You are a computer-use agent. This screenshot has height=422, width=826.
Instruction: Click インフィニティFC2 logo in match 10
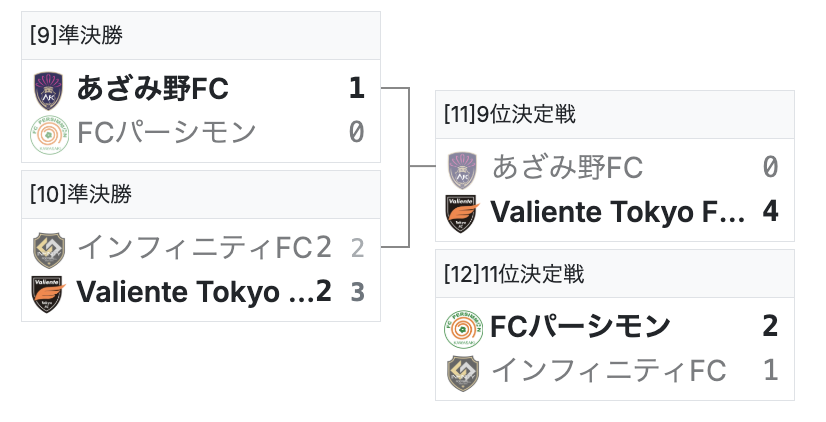(x=47, y=248)
